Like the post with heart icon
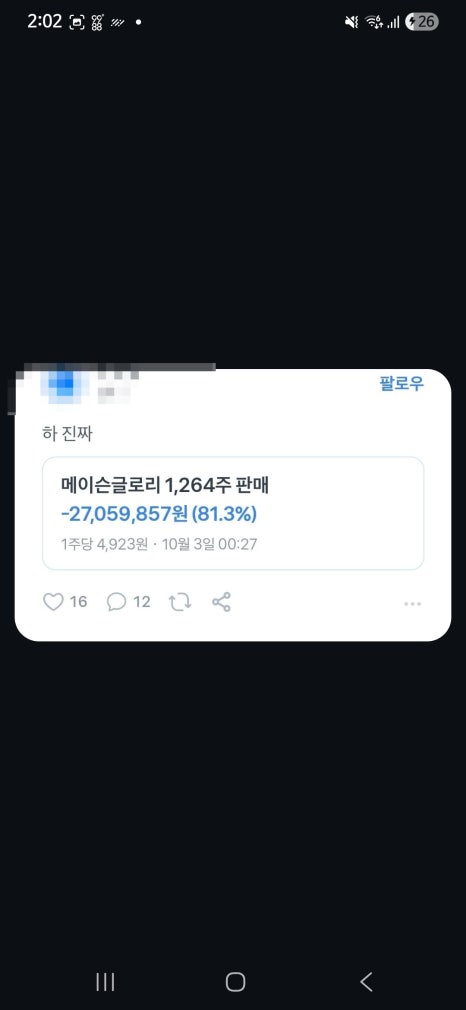The height and width of the screenshot is (1010, 466). click(53, 602)
